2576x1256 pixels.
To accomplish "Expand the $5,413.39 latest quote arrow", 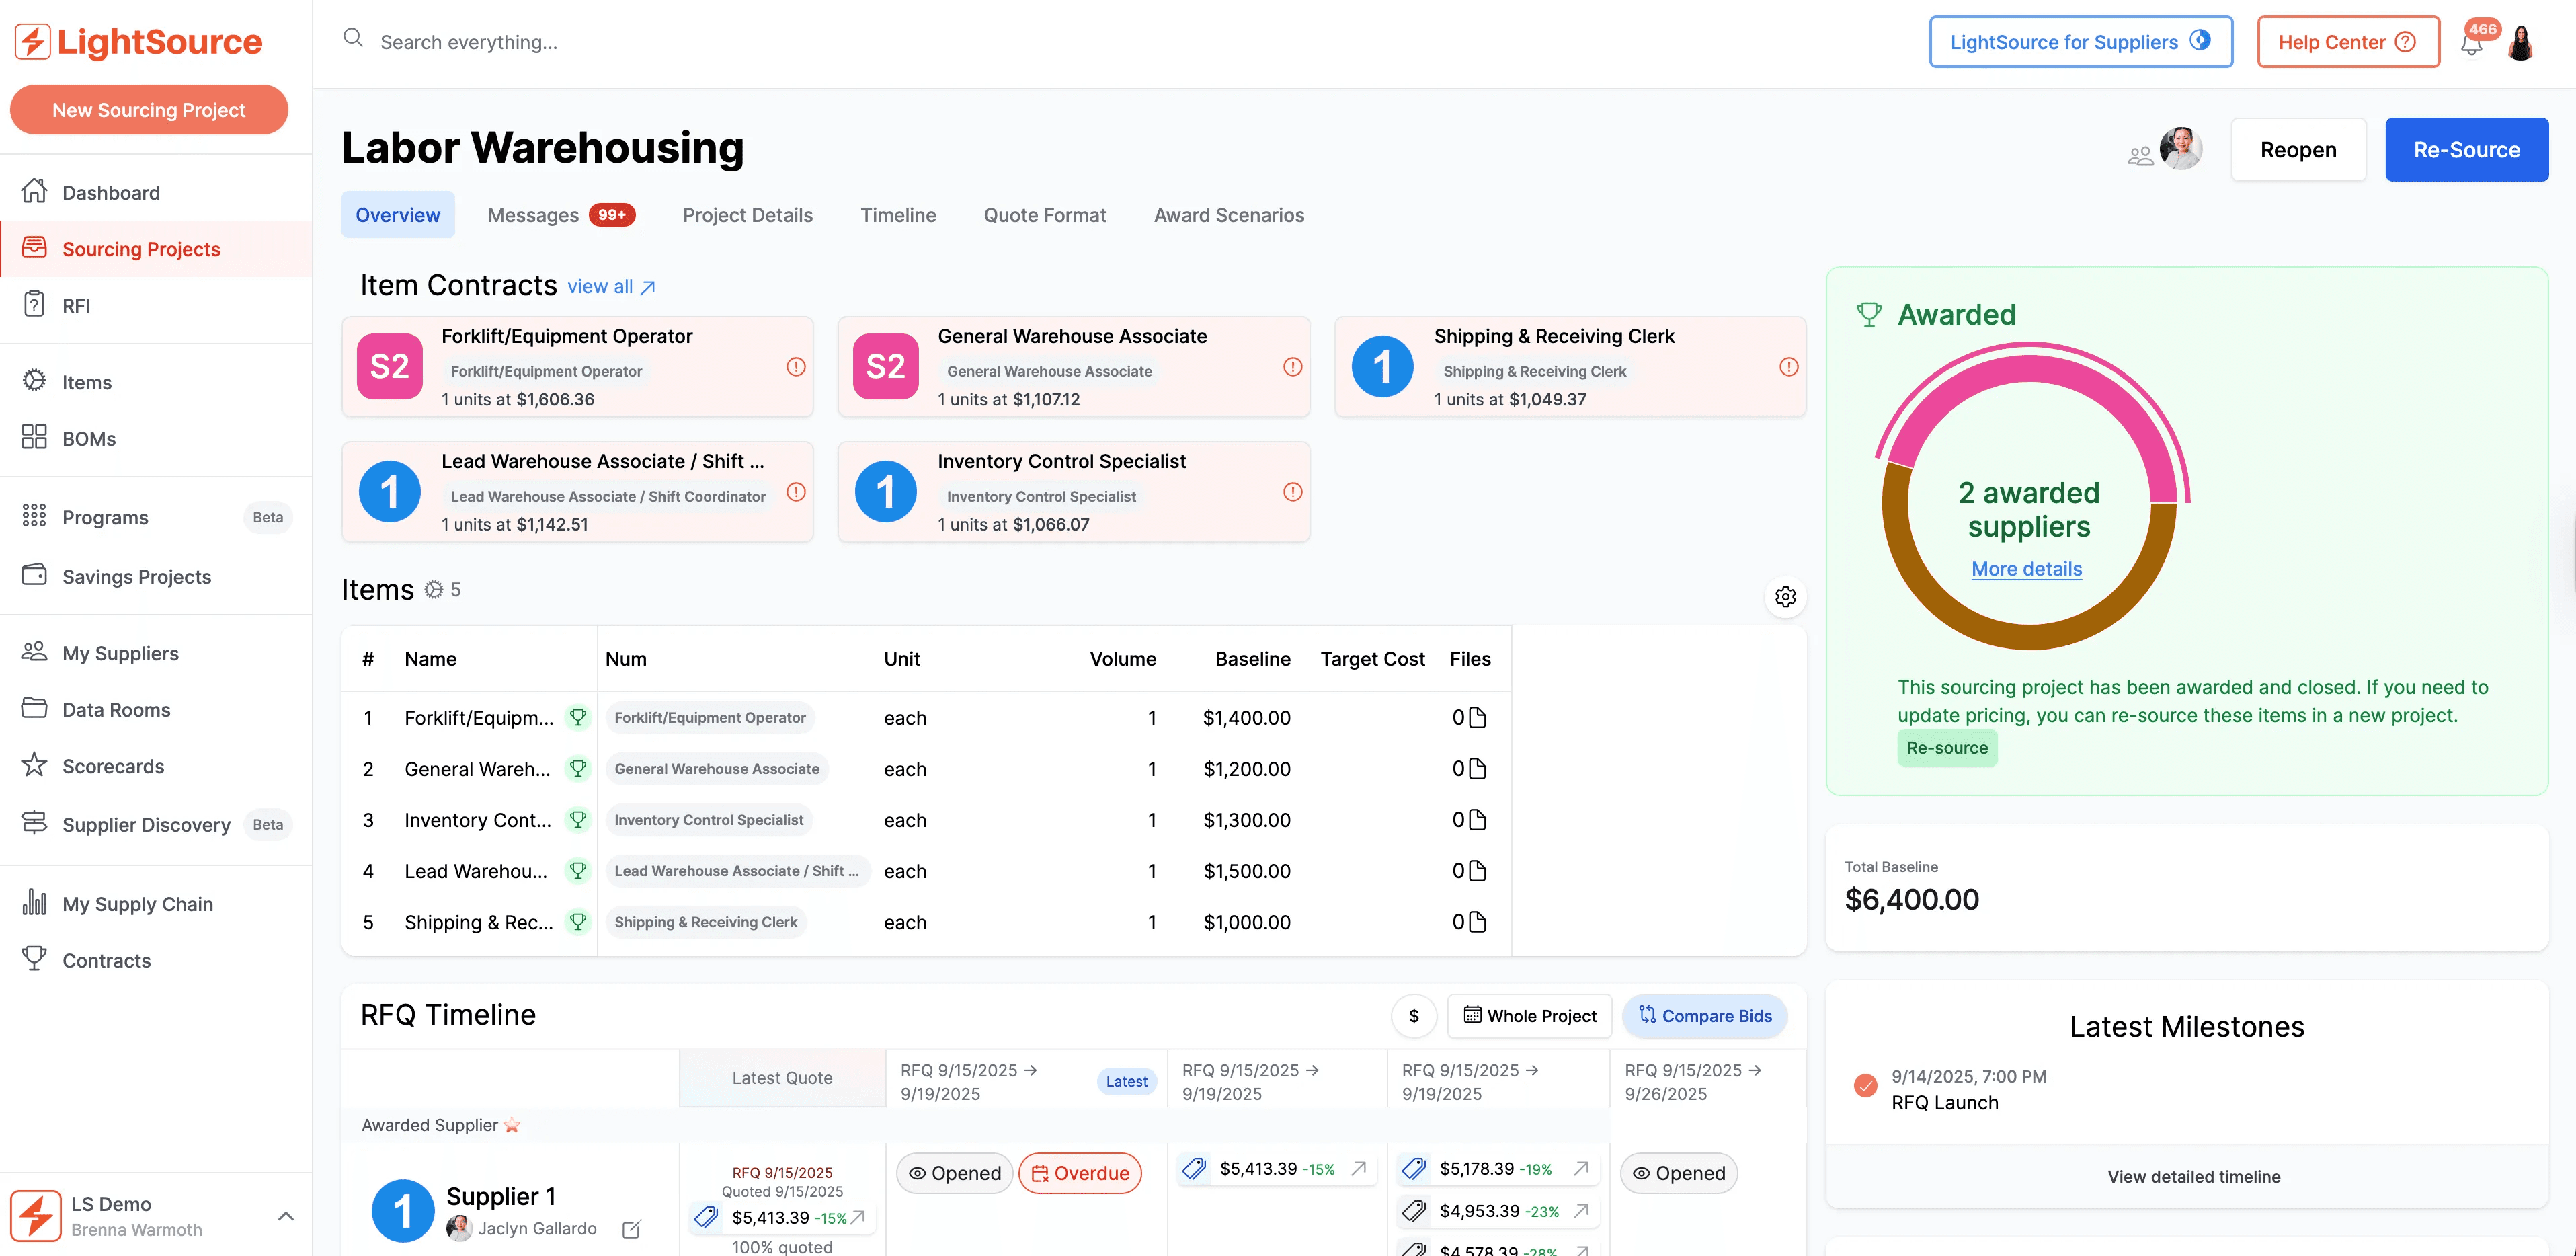I will pyautogui.click(x=857, y=1217).
